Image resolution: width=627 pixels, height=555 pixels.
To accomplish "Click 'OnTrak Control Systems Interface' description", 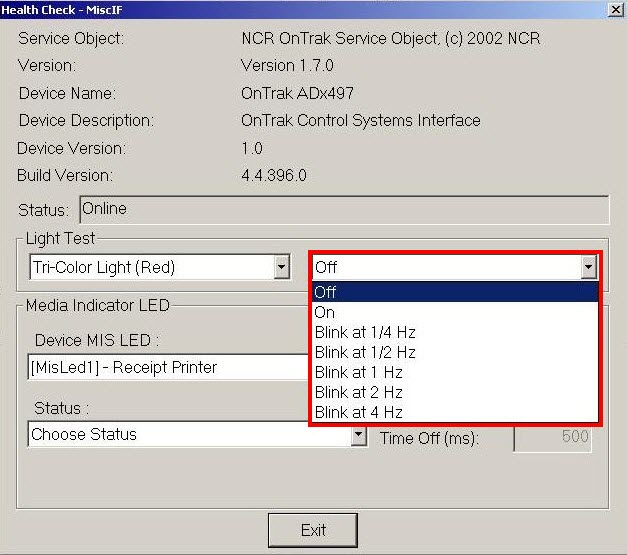I will pyautogui.click(x=360, y=120).
